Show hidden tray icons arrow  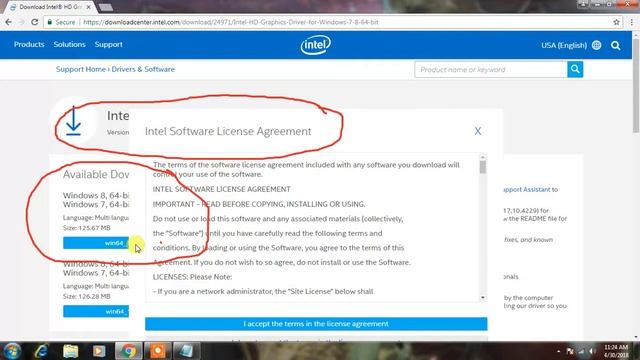(x=558, y=351)
